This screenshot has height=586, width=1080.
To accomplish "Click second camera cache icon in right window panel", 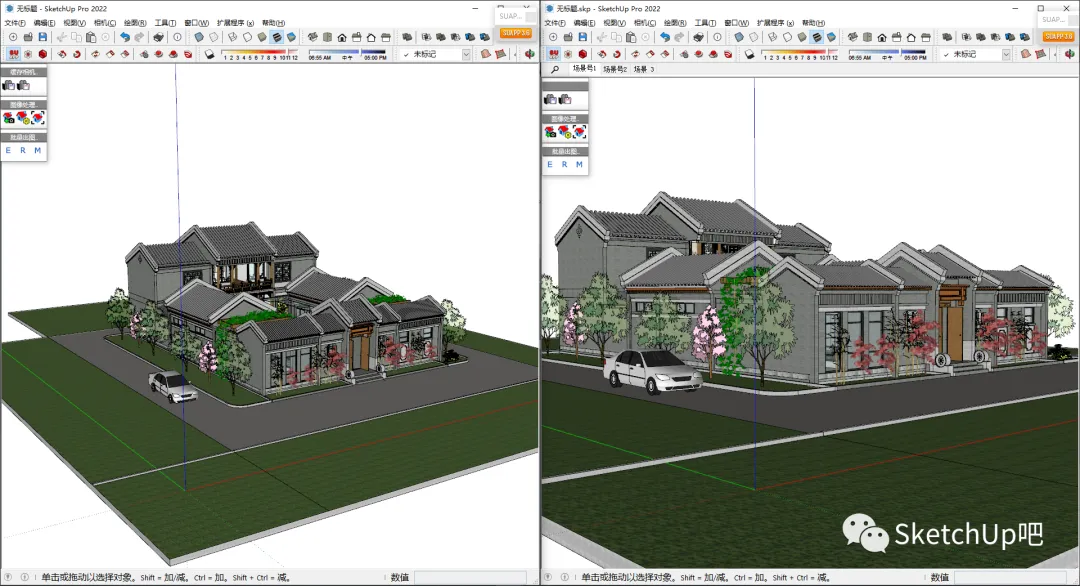I will point(565,100).
